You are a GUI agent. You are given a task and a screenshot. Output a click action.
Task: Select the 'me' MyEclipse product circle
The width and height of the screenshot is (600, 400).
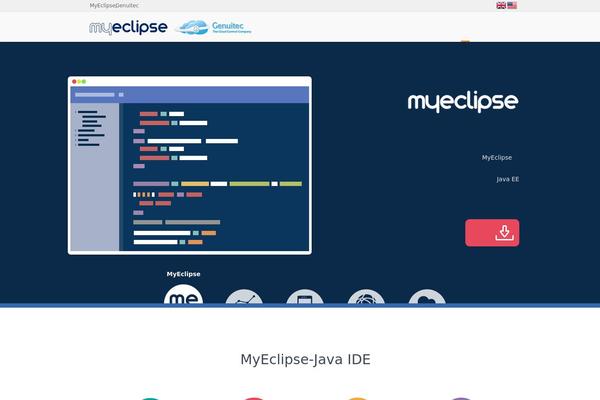click(183, 294)
